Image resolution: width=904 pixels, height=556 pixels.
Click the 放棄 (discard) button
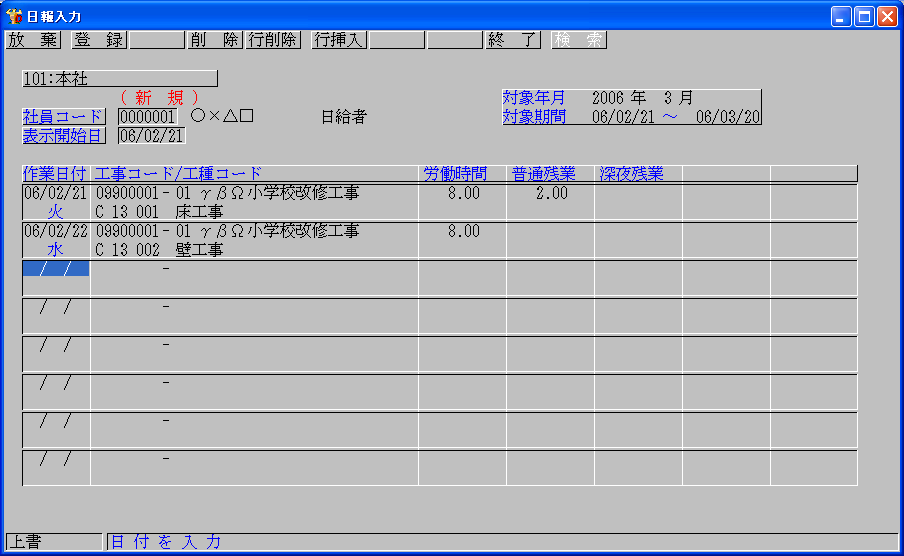(x=33, y=40)
